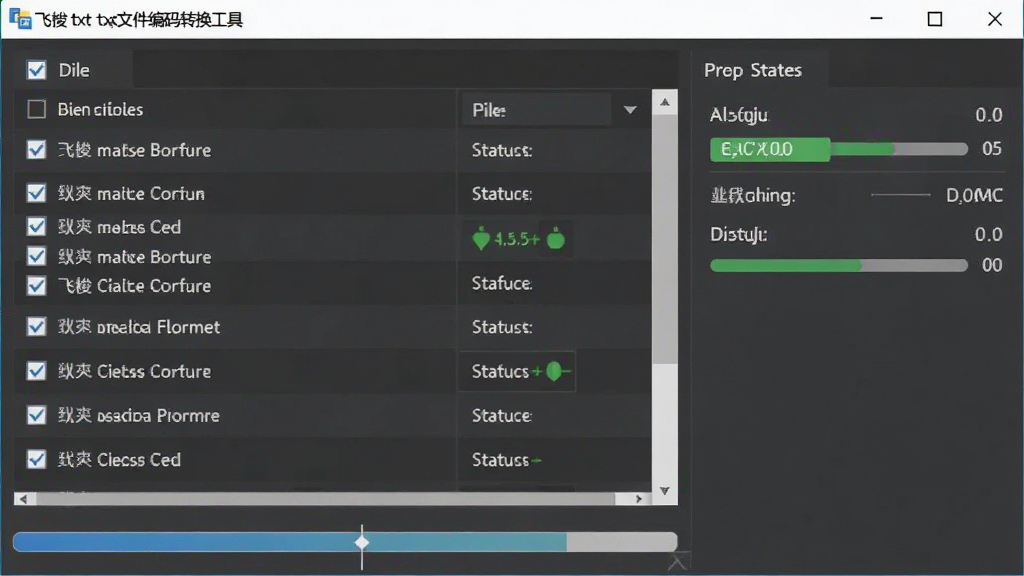Click the list's vertical scrollbar down arrow

click(x=664, y=490)
